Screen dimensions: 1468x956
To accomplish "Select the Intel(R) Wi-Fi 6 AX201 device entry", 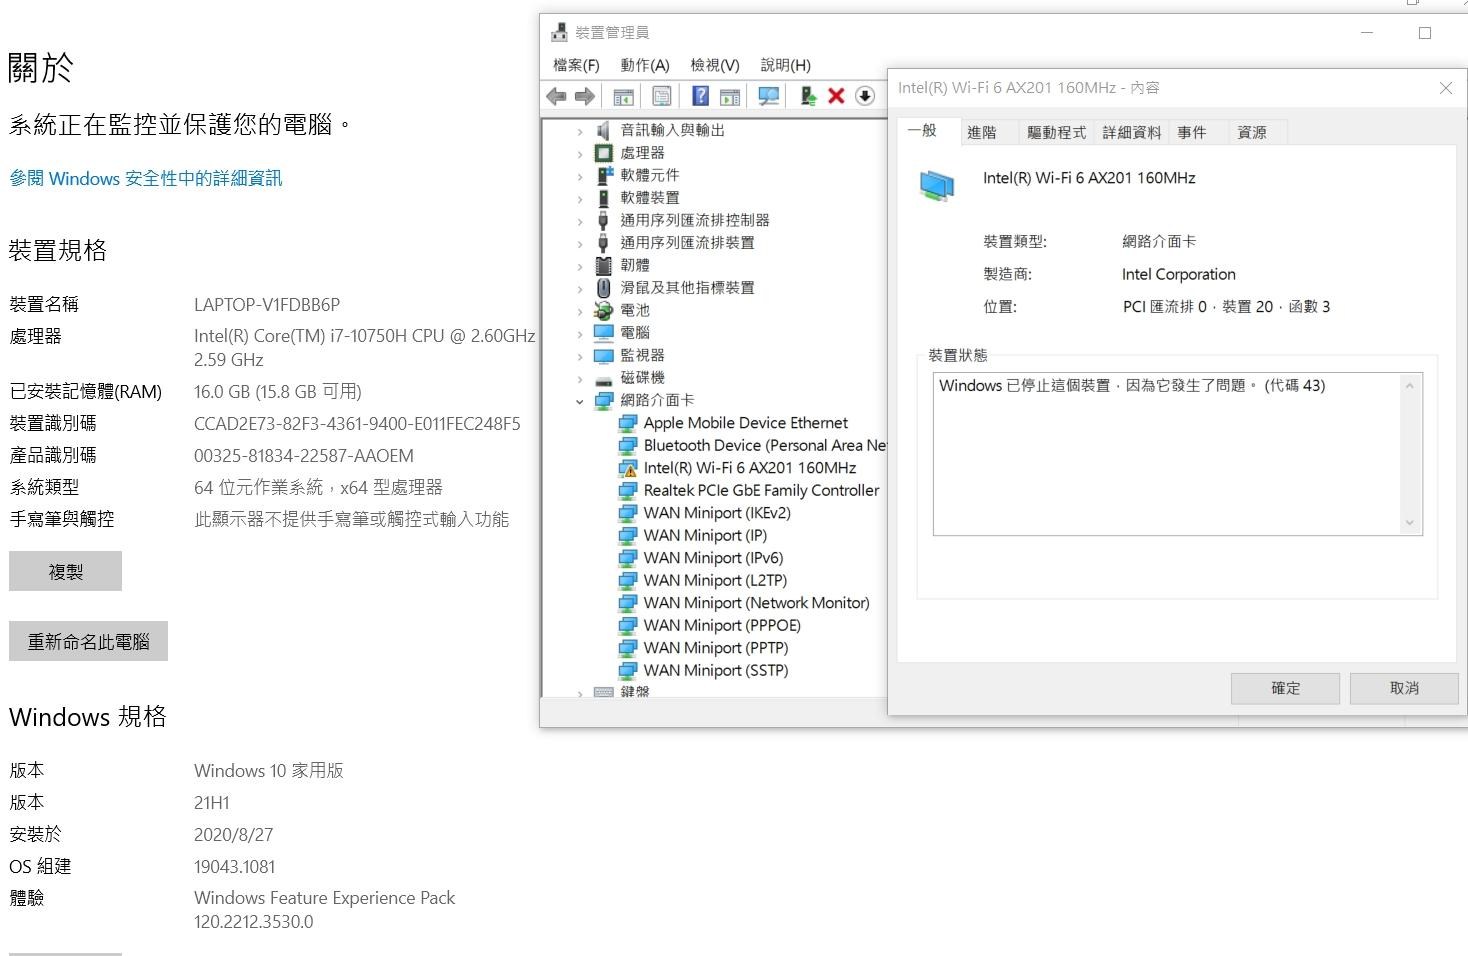I will point(751,467).
